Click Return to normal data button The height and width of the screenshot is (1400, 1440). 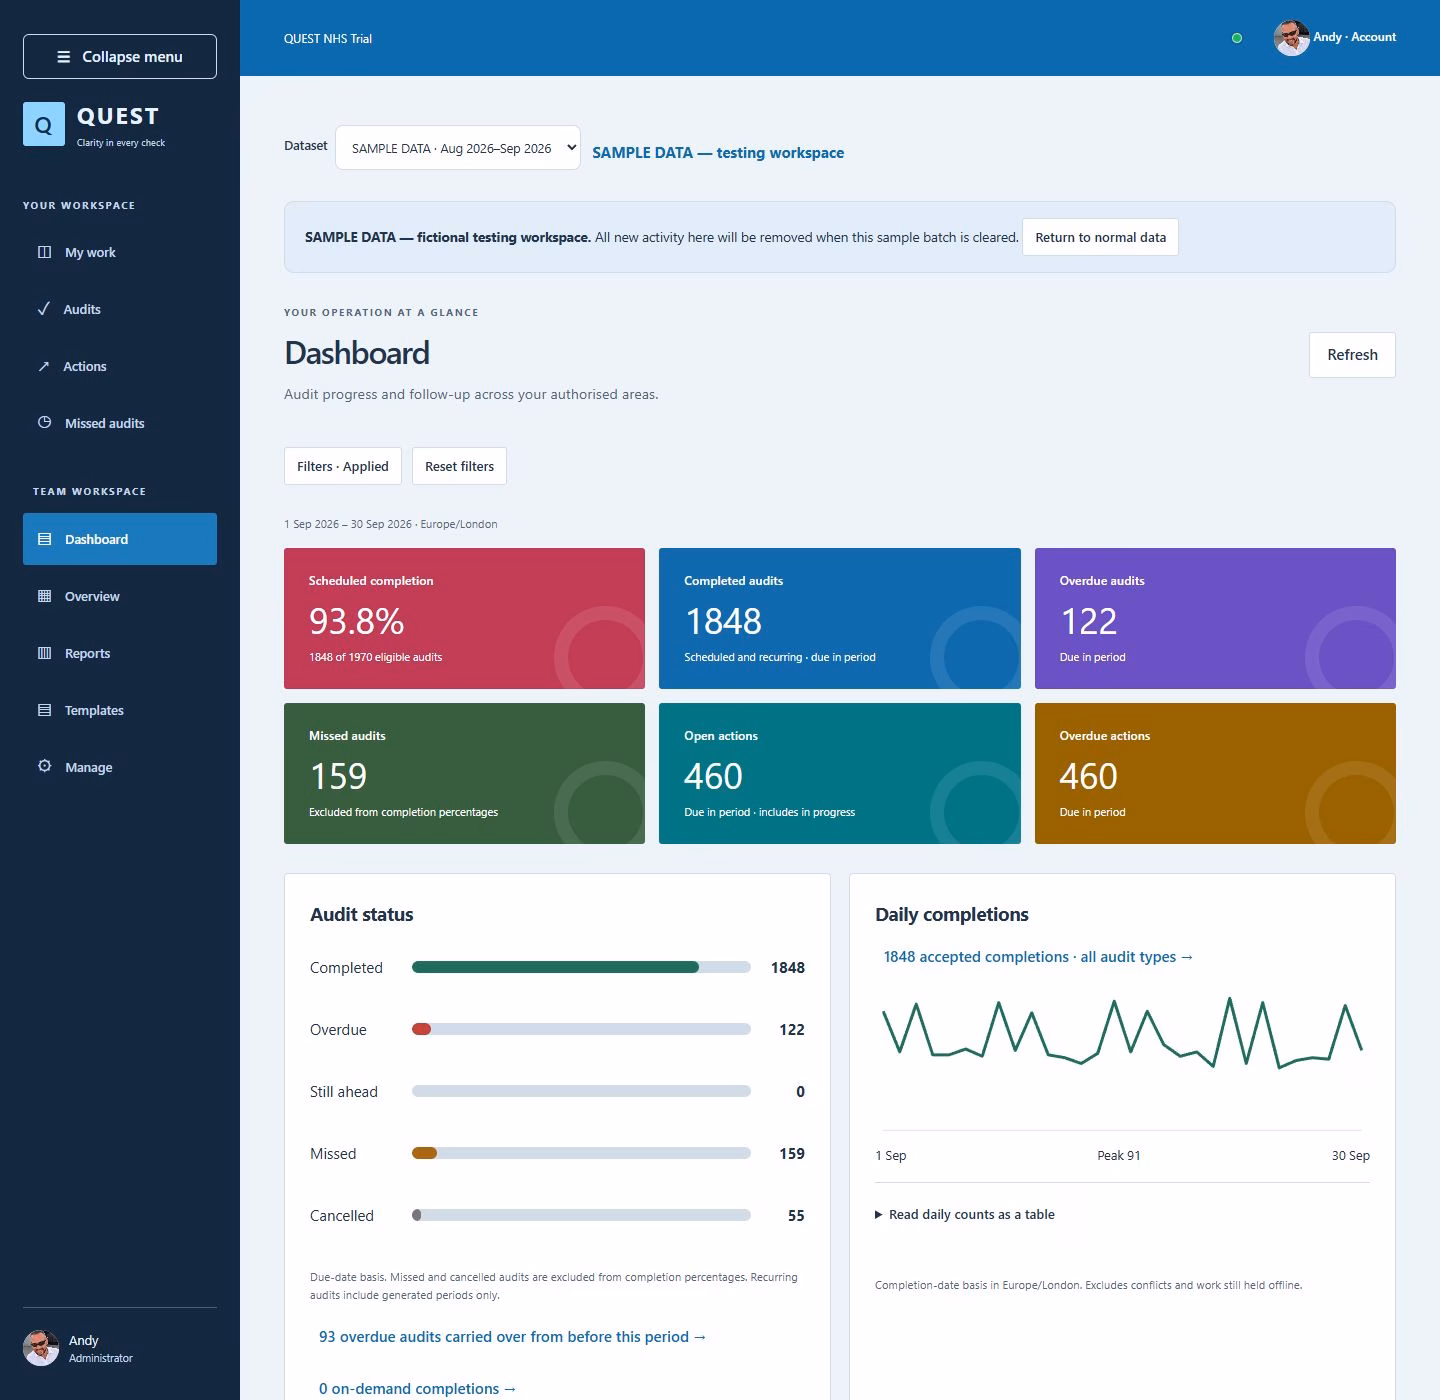1100,237
